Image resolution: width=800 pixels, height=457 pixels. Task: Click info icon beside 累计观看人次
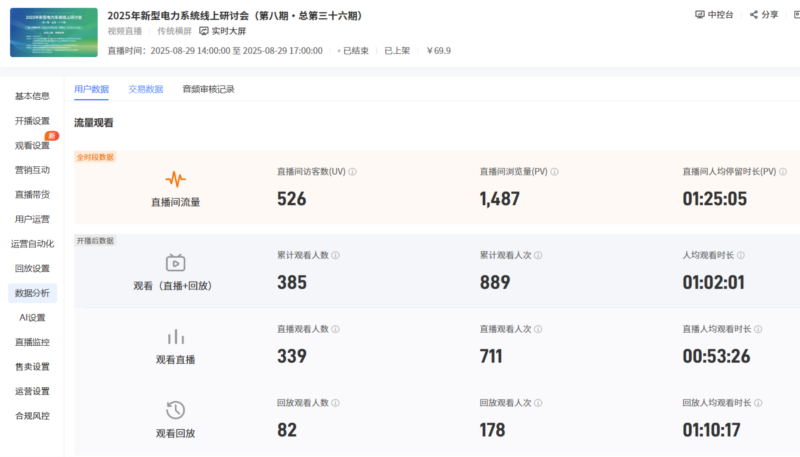coord(538,256)
